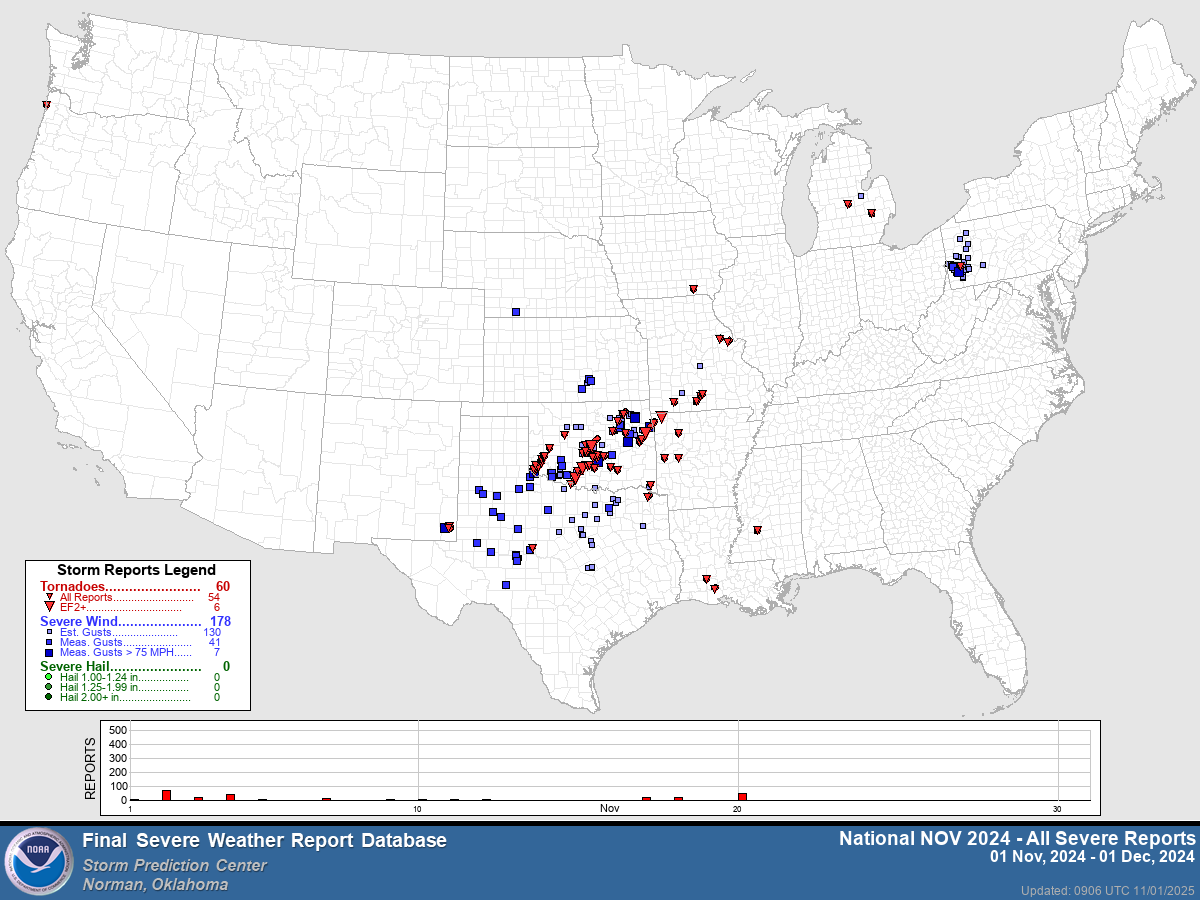This screenshot has height=900, width=1200.
Task: Click the Final Severe Weather Report Database heading
Action: (264, 840)
